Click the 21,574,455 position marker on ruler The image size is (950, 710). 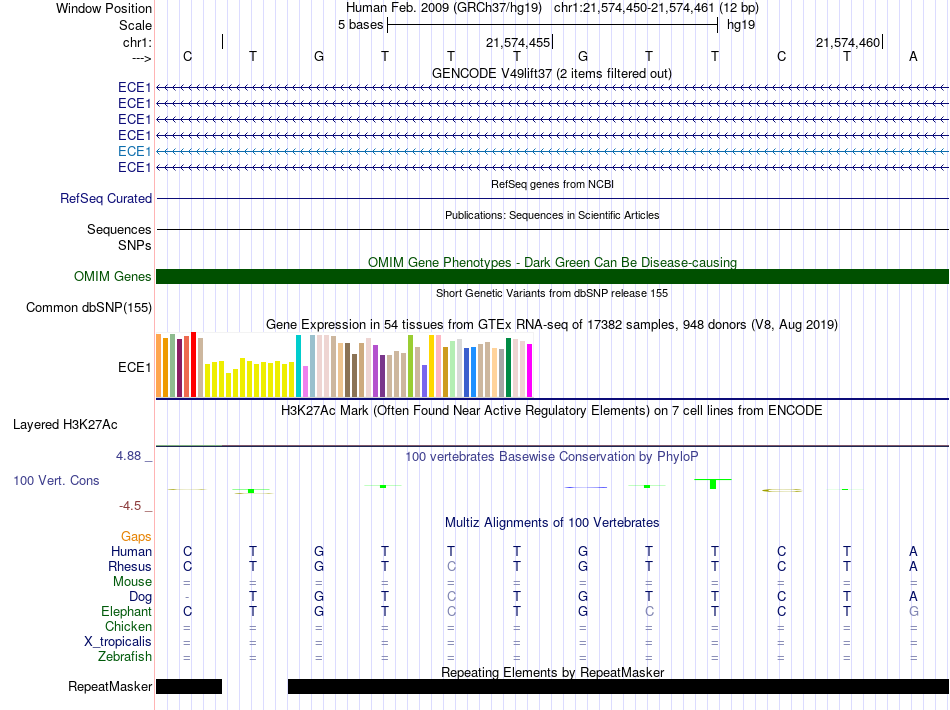coord(519,43)
